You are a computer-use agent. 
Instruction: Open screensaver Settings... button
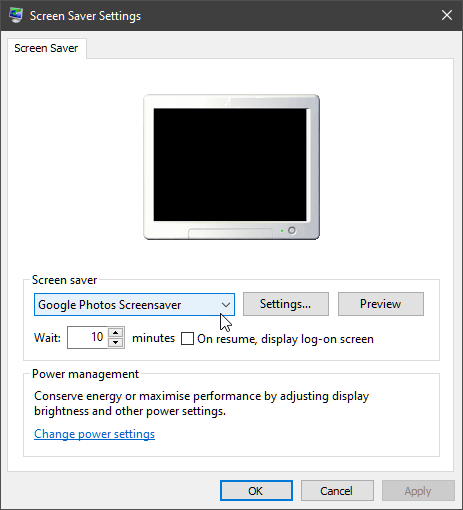[x=286, y=304]
